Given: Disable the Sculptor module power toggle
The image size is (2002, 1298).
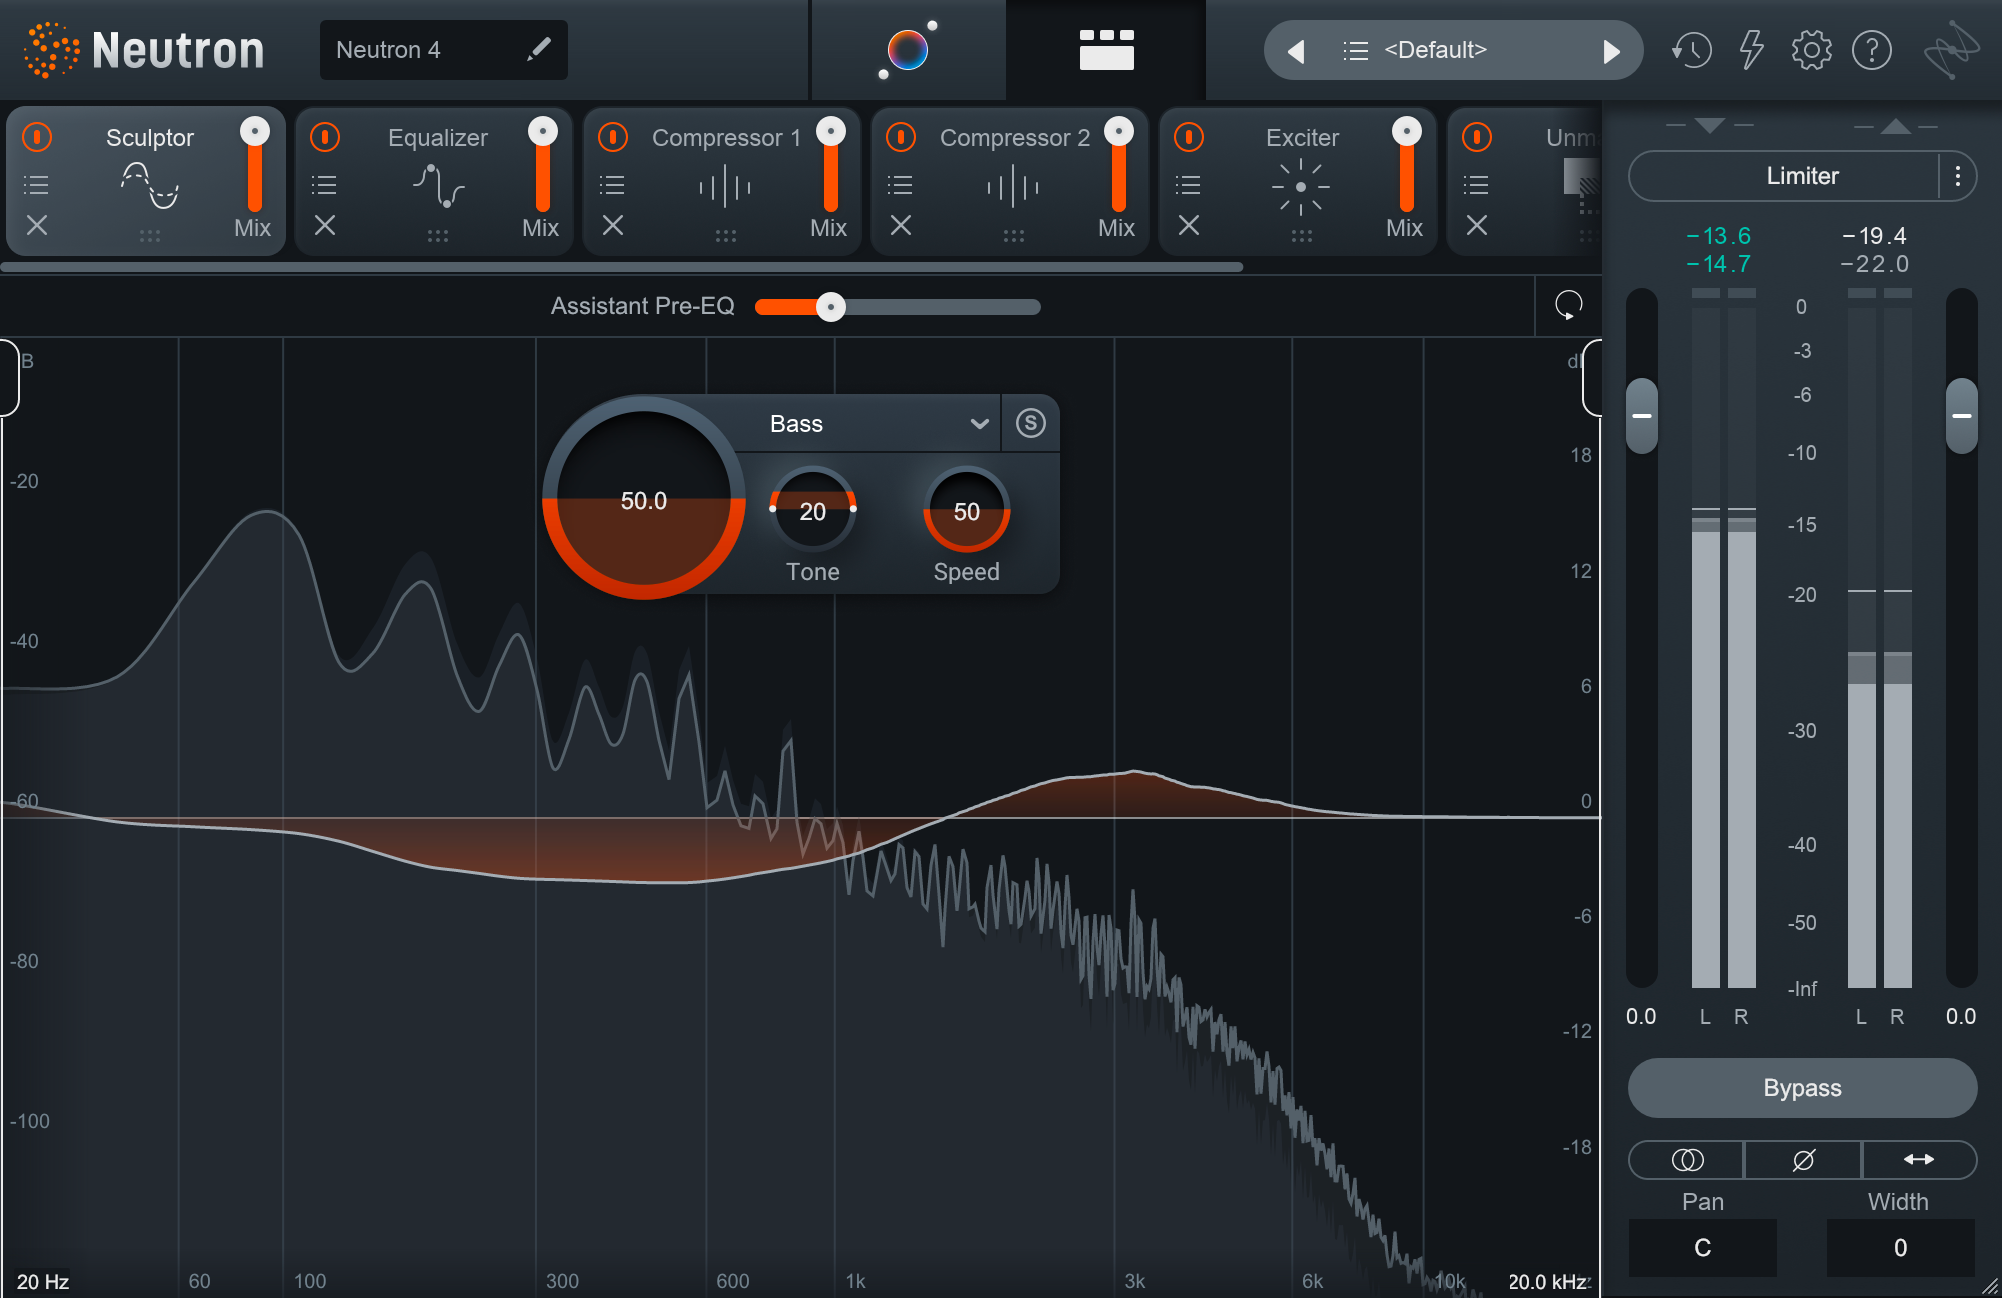Looking at the screenshot, I should tap(36, 137).
